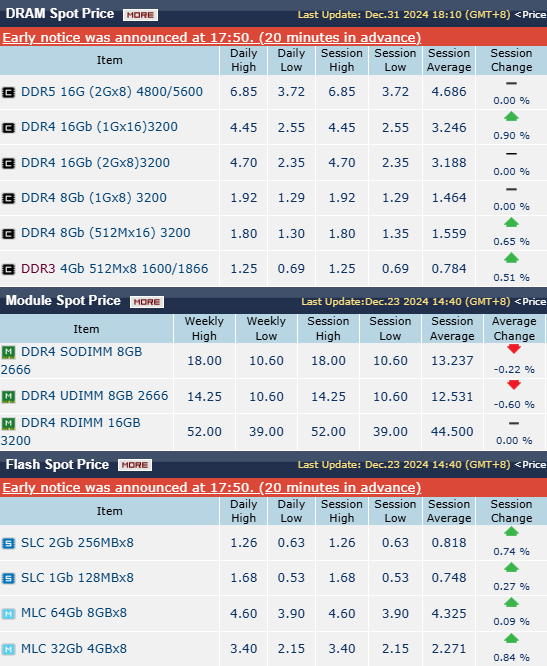
Task: Open the Flash early notice announcement link
Action: click(211, 487)
